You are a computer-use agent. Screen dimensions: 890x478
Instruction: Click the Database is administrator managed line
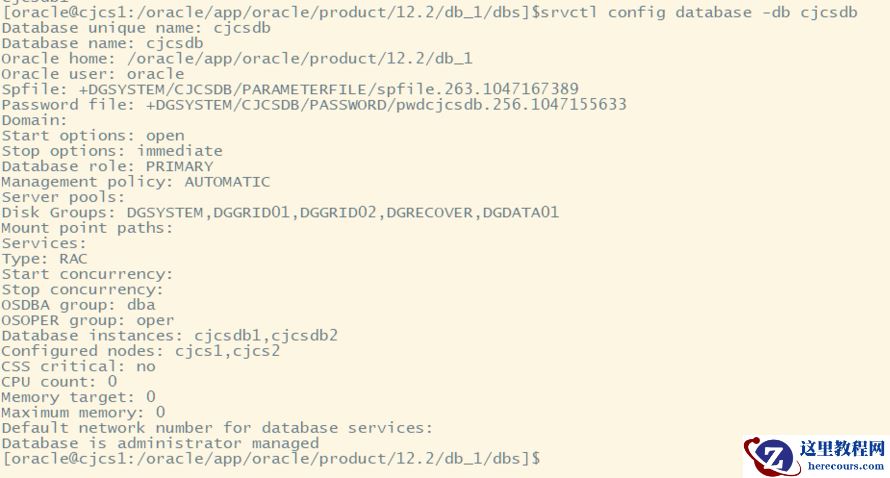[x=160, y=443]
